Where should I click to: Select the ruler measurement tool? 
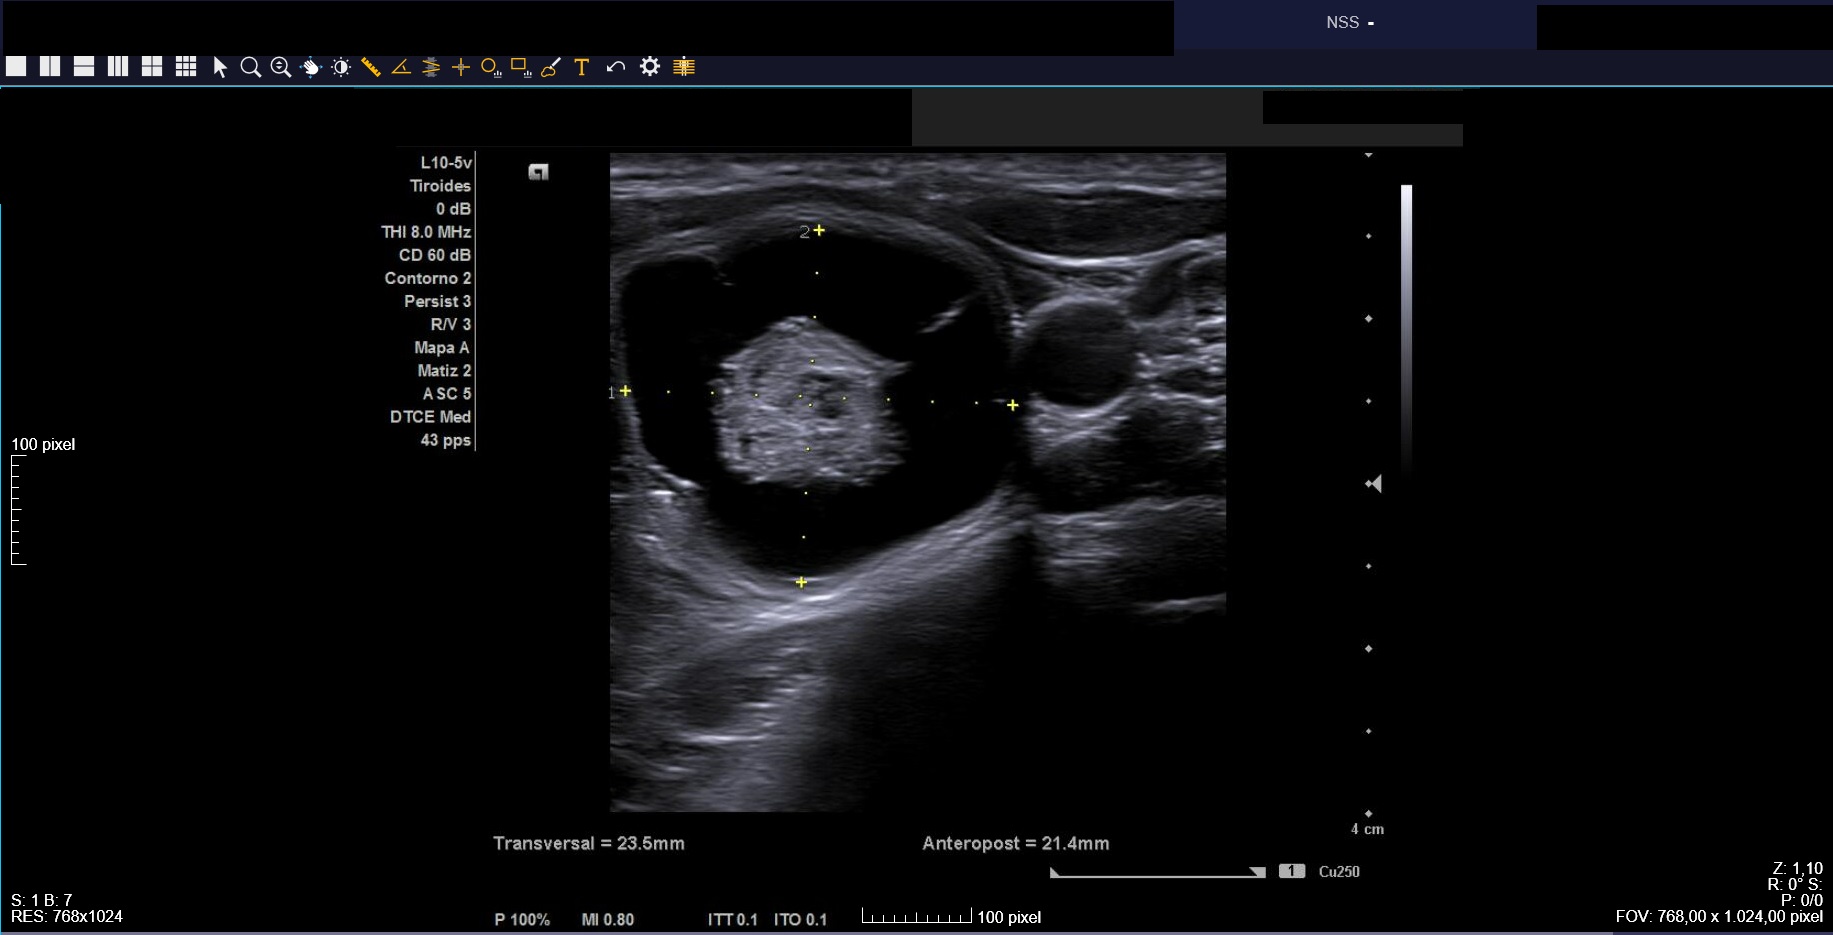coord(371,67)
